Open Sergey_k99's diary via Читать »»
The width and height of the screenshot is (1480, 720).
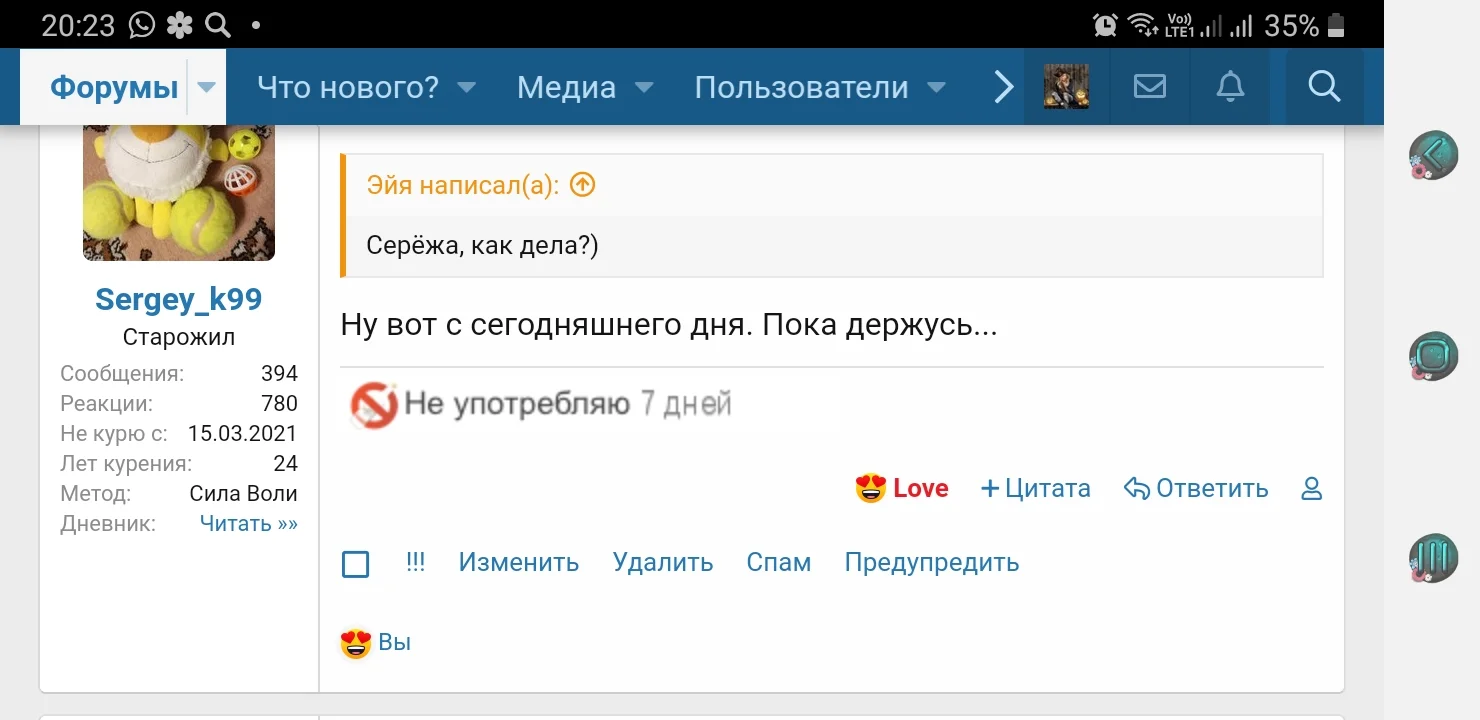tap(248, 523)
